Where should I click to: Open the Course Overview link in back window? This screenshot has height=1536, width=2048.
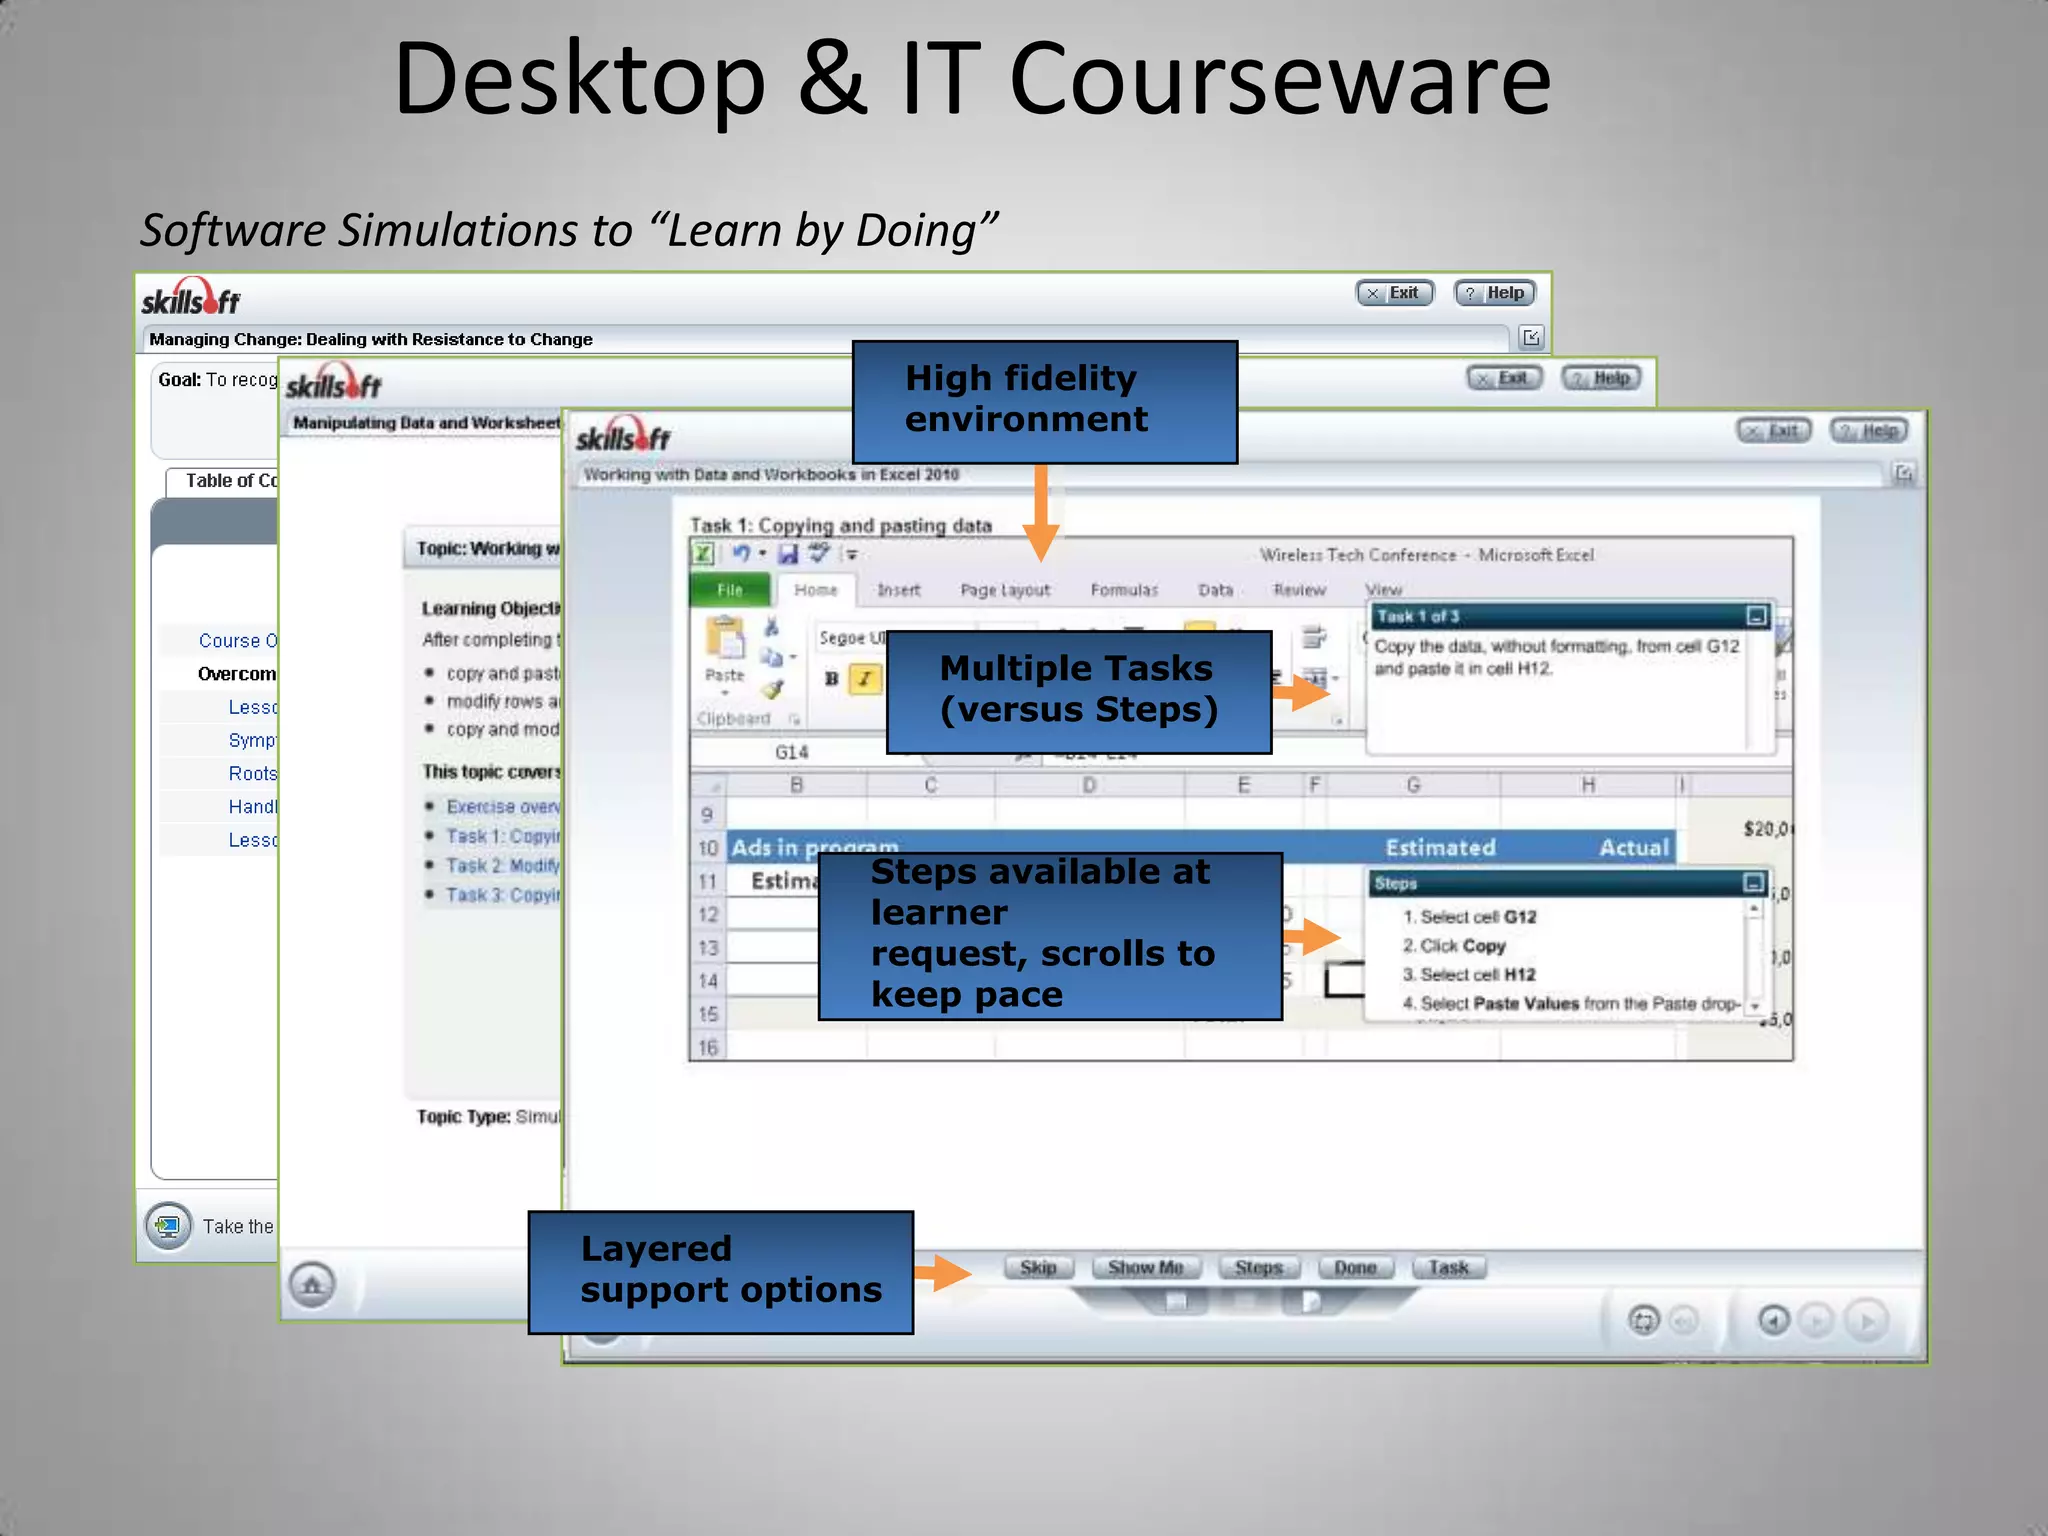(x=238, y=640)
